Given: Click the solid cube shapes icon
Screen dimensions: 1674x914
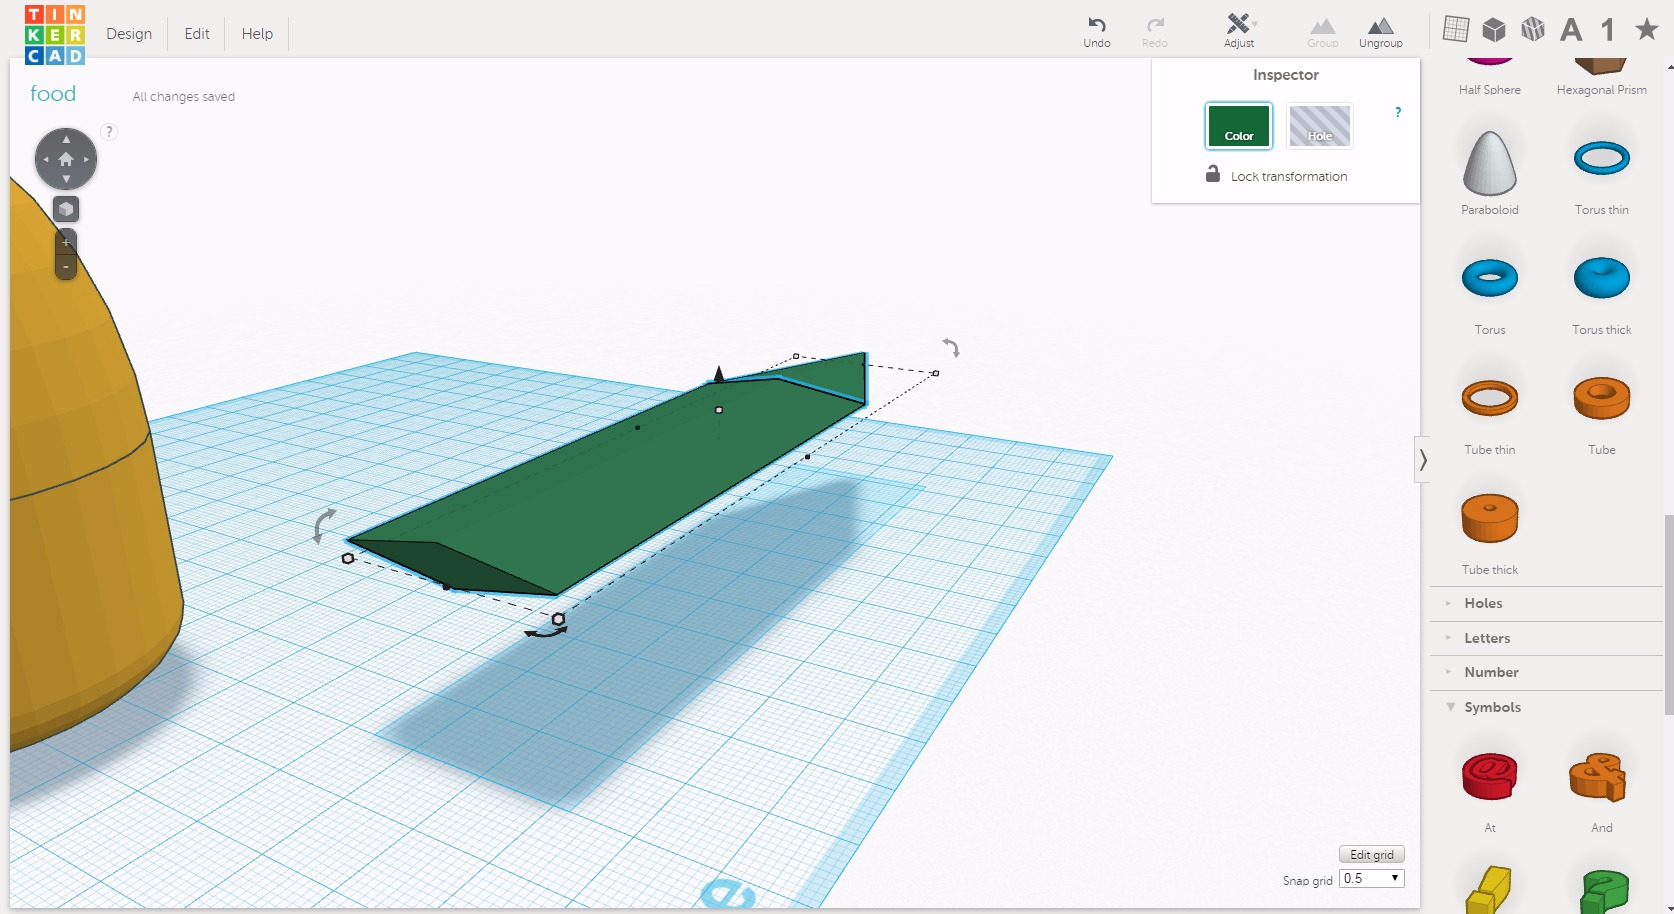Looking at the screenshot, I should click(x=1494, y=30).
